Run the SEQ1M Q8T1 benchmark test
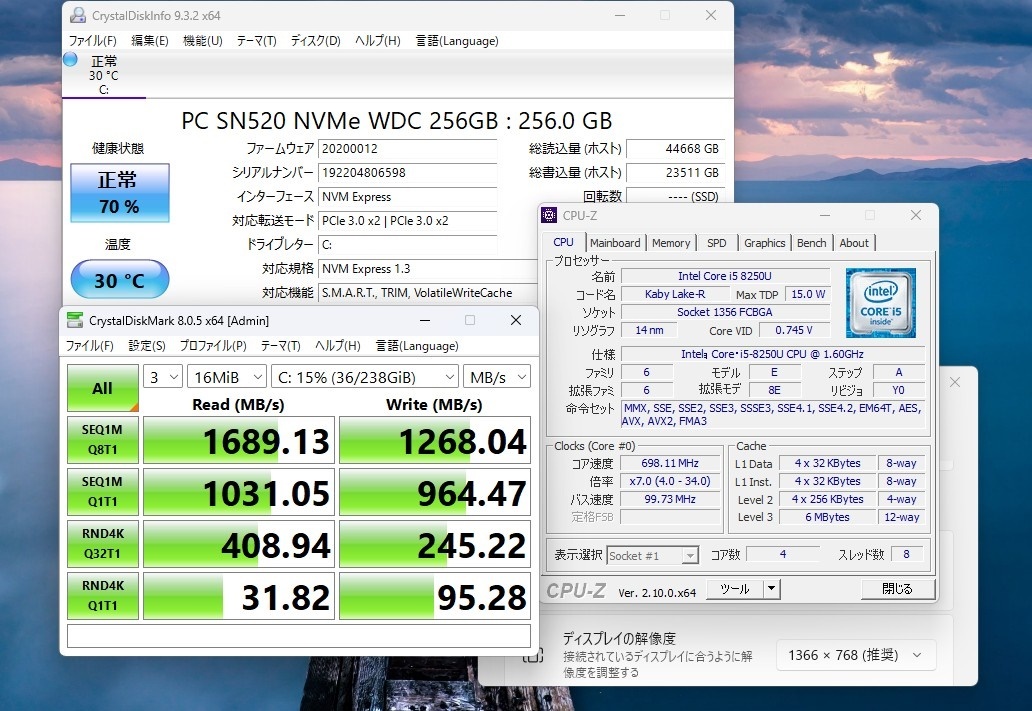The width and height of the screenshot is (1032, 711). pyautogui.click(x=103, y=440)
